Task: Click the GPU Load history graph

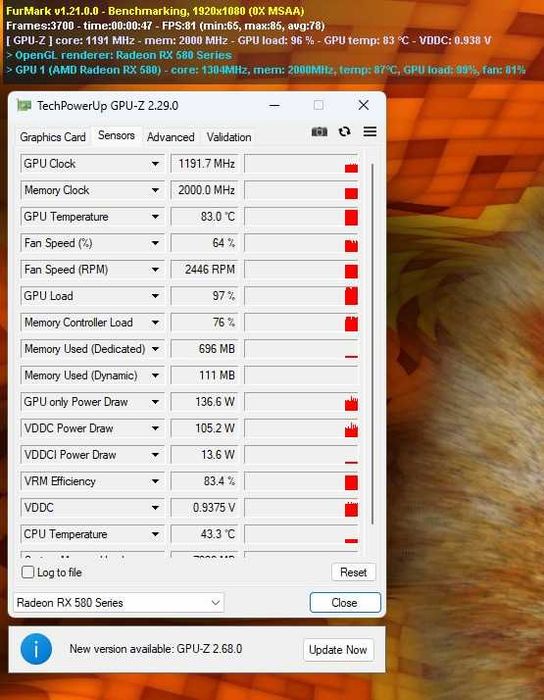Action: [x=302, y=296]
